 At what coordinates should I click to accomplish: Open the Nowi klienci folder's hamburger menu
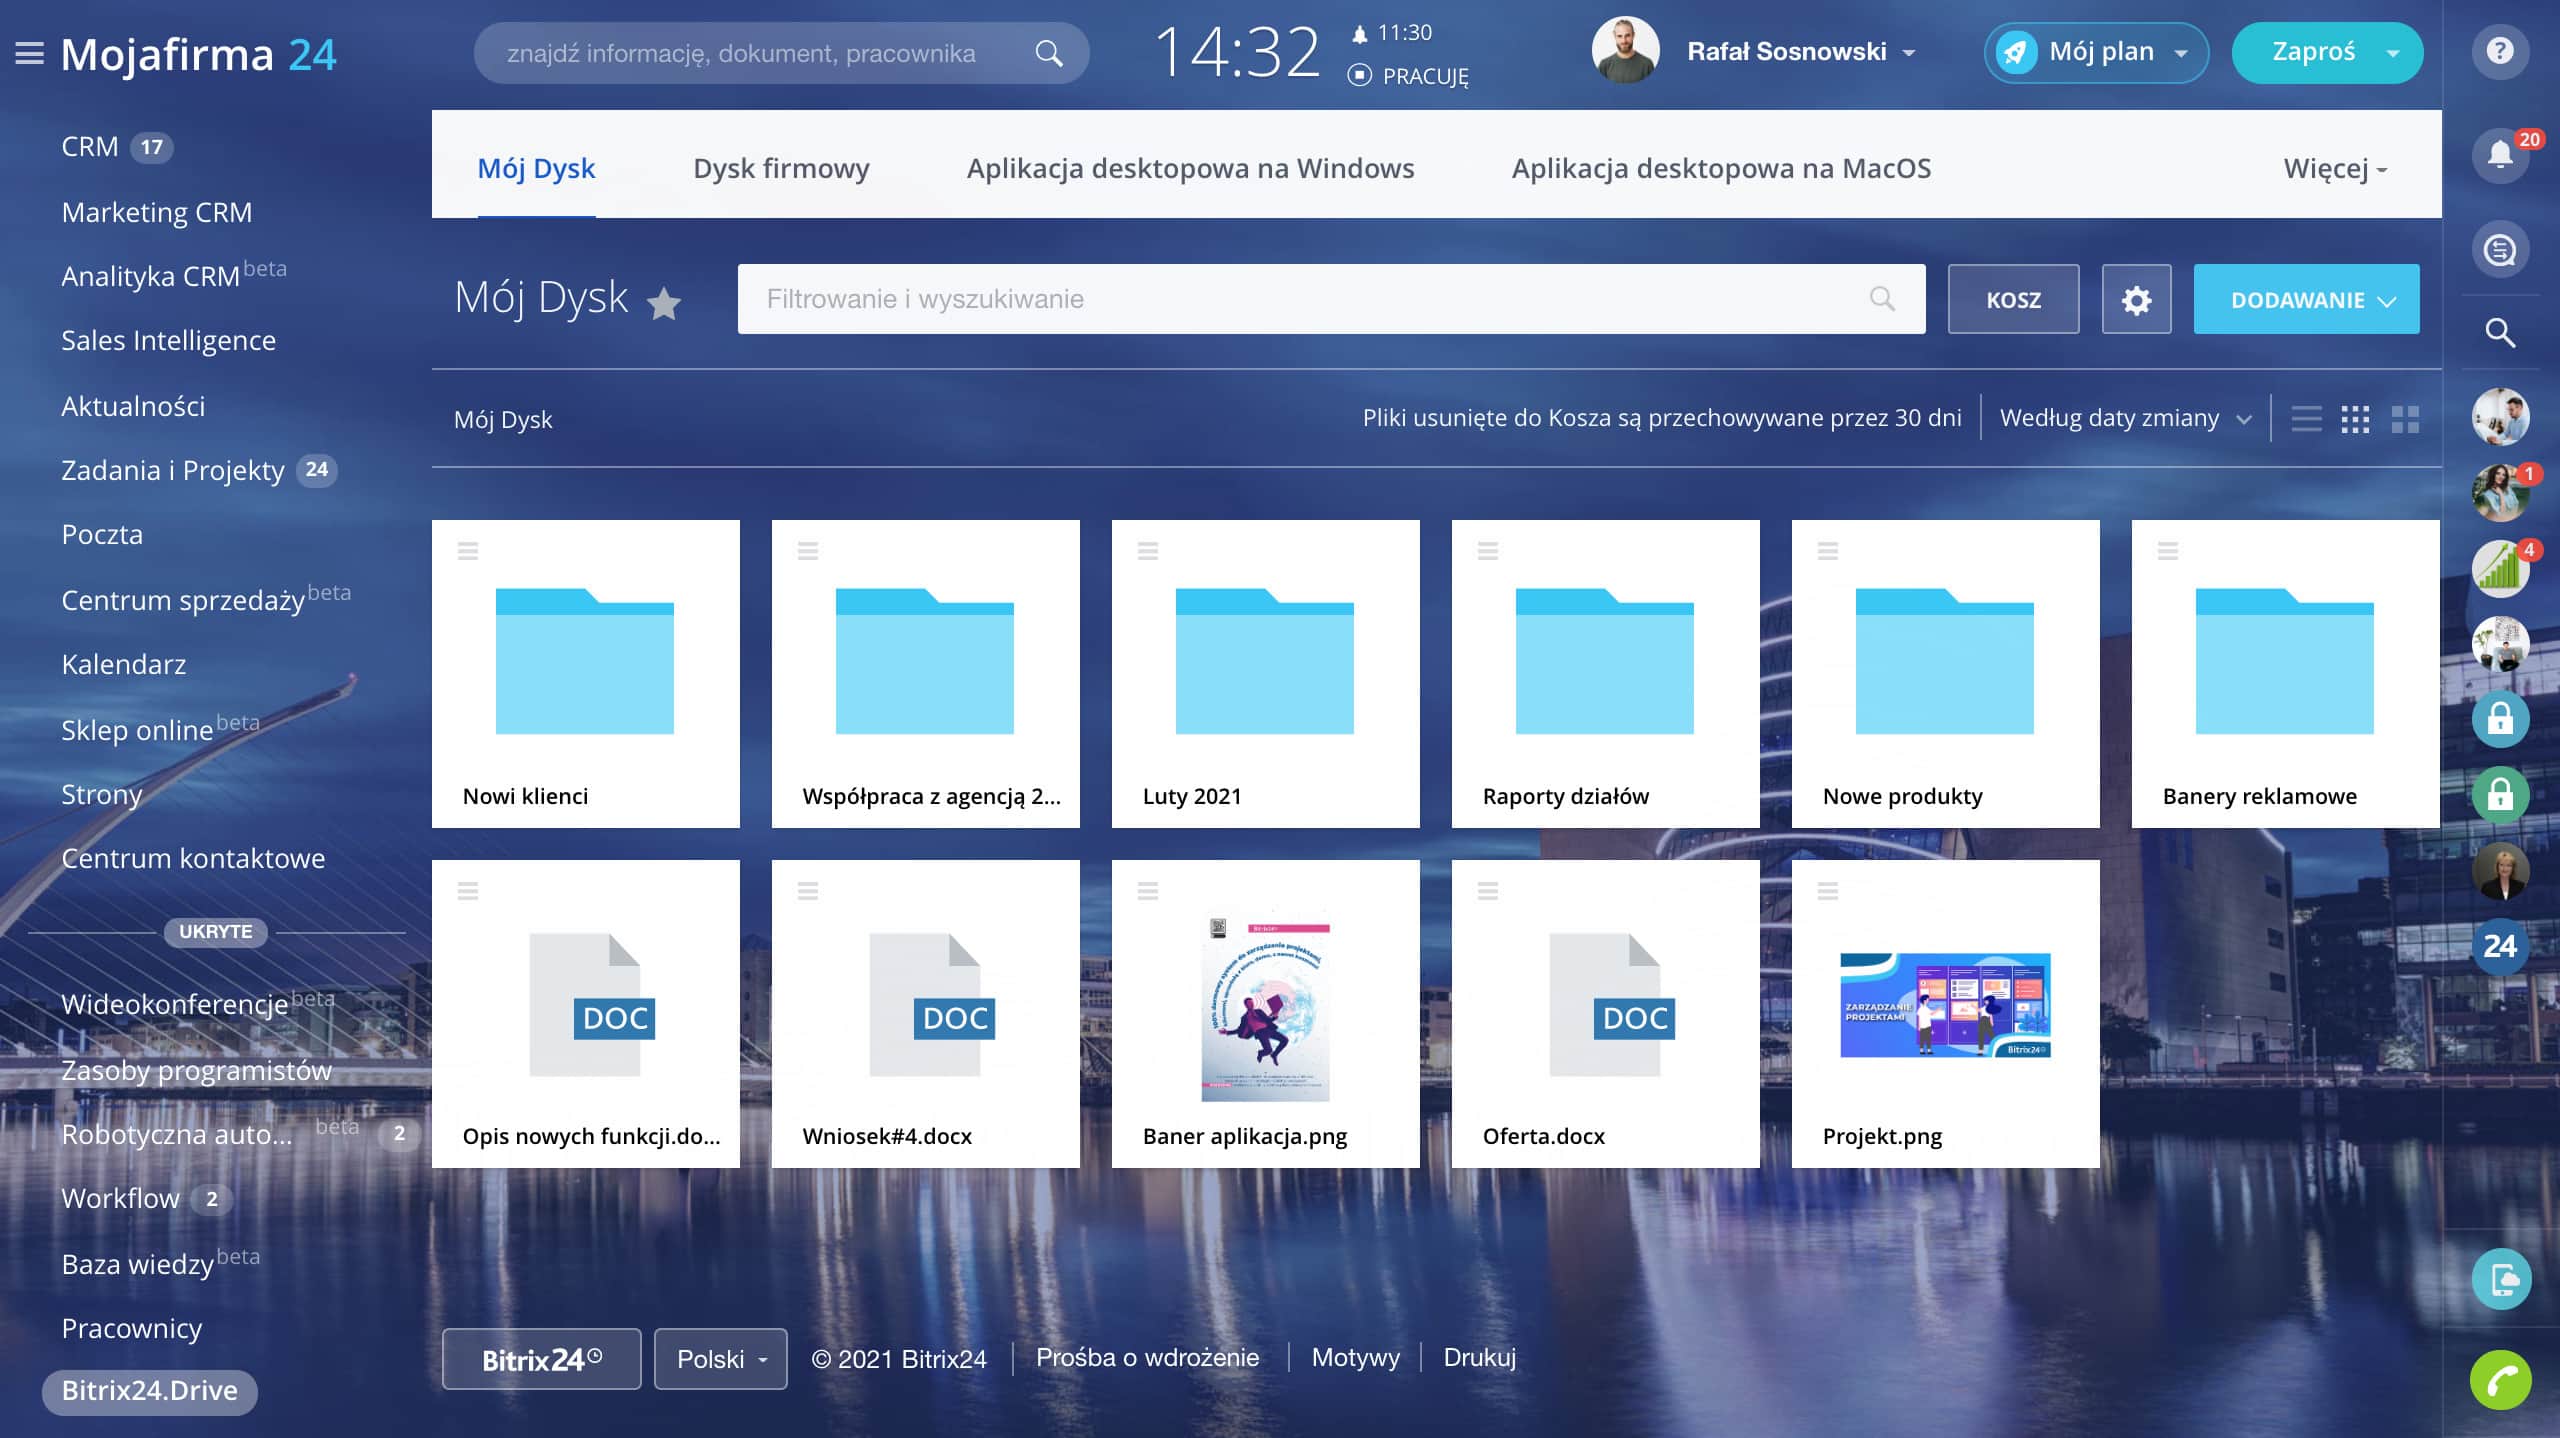(x=468, y=550)
